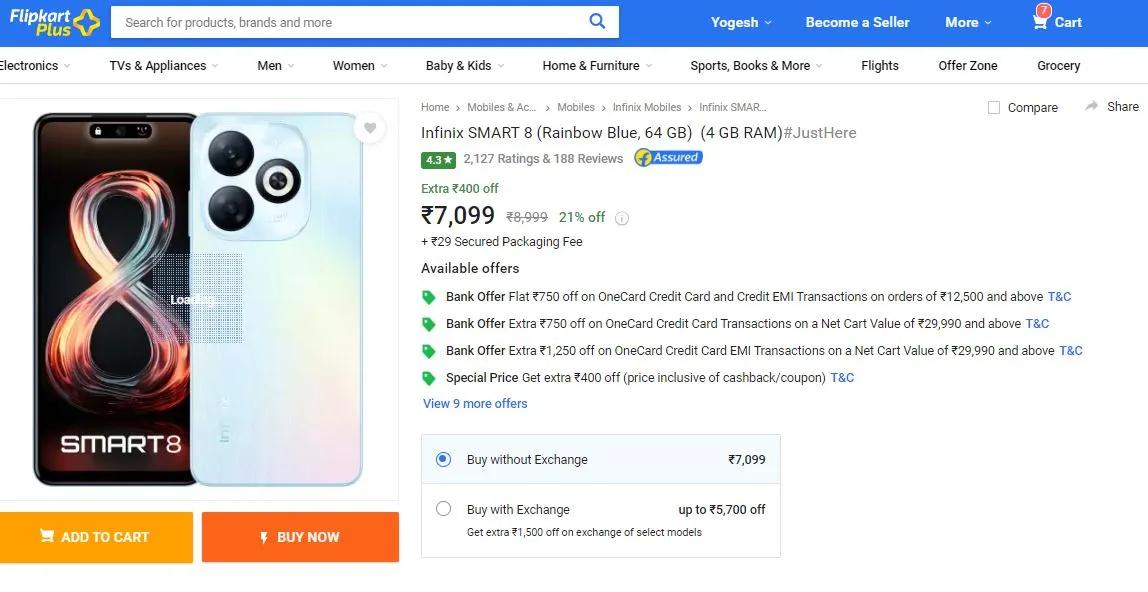The height and width of the screenshot is (592, 1148).
Task: Click the Flipkart Plus logo
Action: click(x=55, y=22)
